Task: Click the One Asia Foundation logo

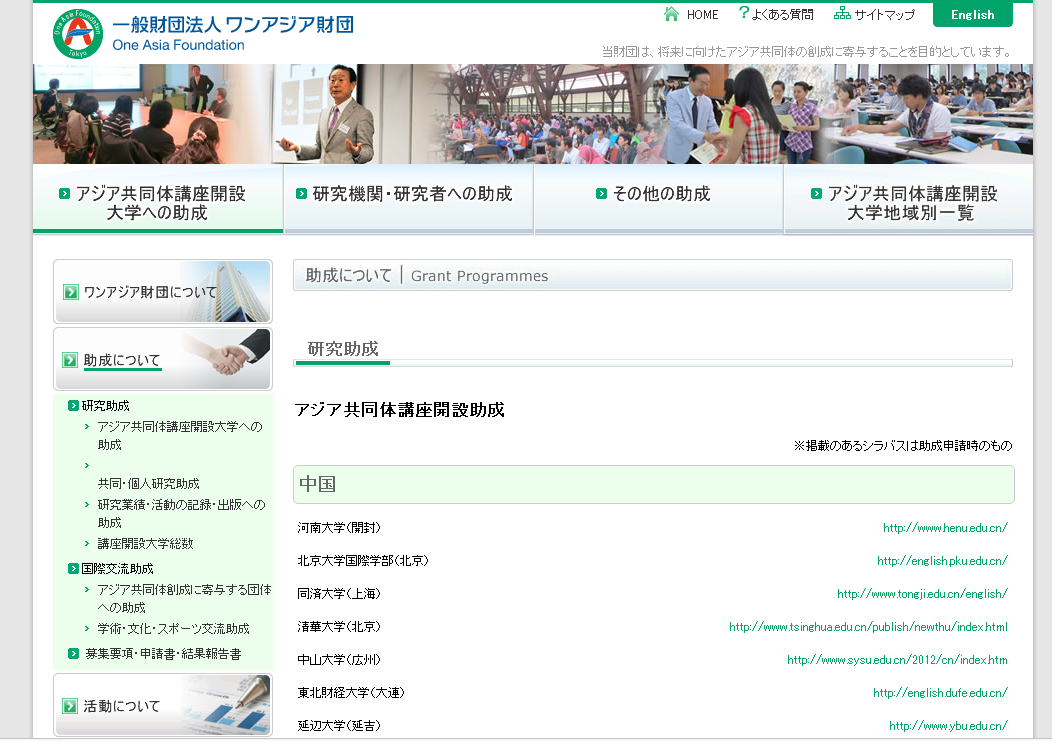Action: [78, 32]
